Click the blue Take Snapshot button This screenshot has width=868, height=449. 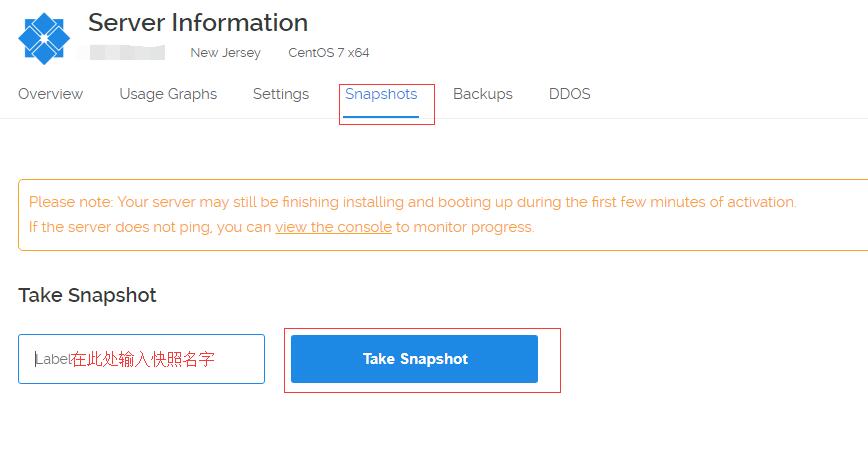(x=414, y=359)
